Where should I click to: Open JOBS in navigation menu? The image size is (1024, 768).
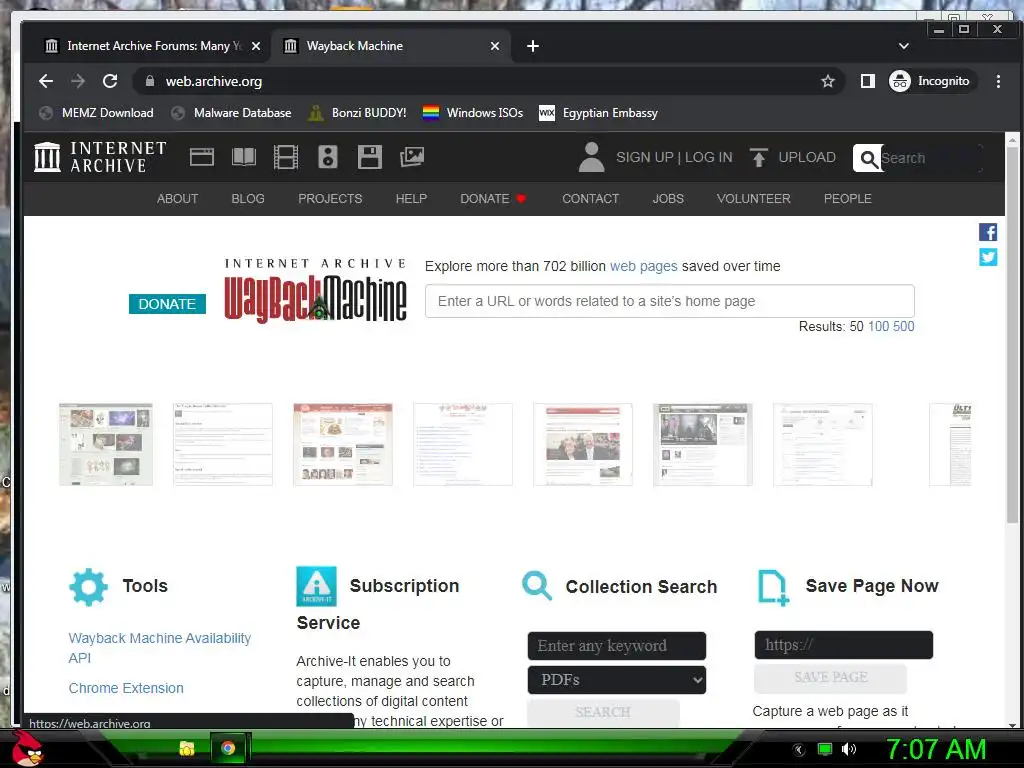tap(667, 199)
